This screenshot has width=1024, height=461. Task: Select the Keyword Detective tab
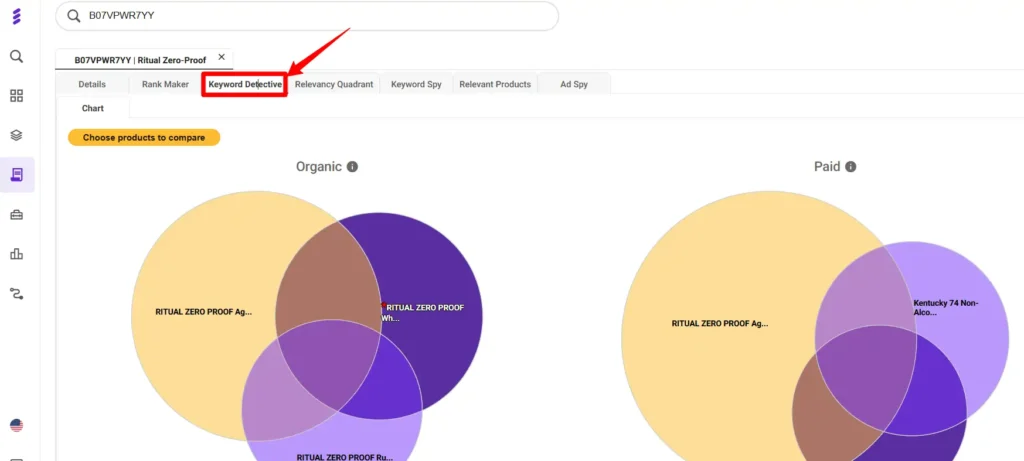click(245, 84)
